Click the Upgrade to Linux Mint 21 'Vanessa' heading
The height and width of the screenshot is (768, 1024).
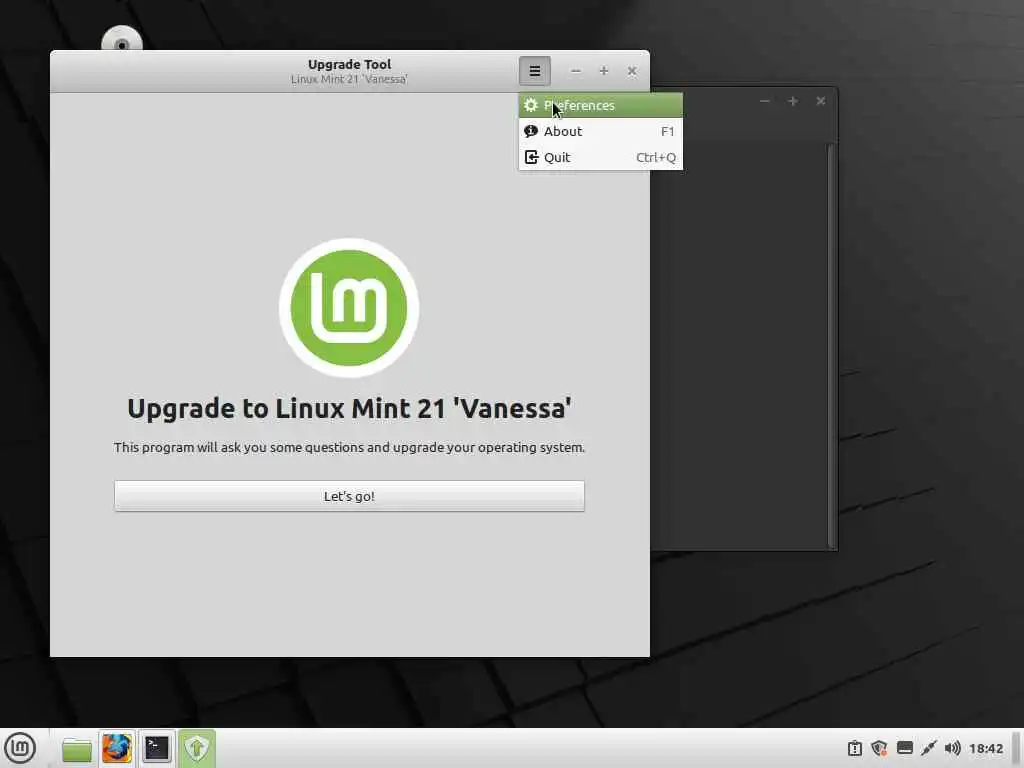349,409
